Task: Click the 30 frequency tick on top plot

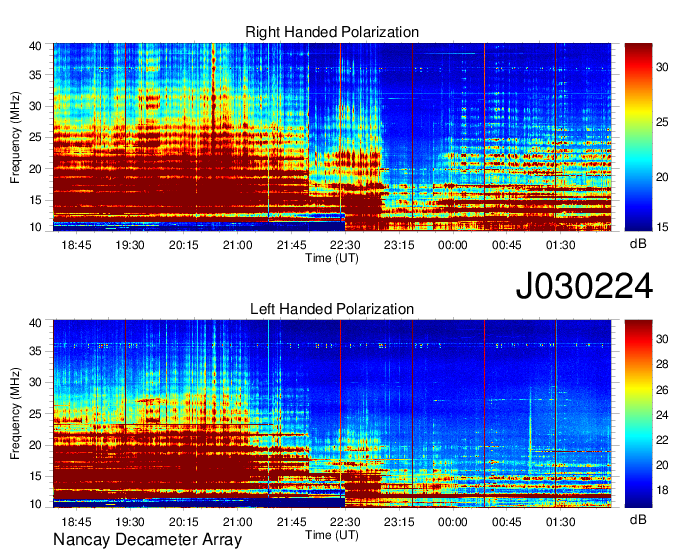Action: [x=35, y=106]
